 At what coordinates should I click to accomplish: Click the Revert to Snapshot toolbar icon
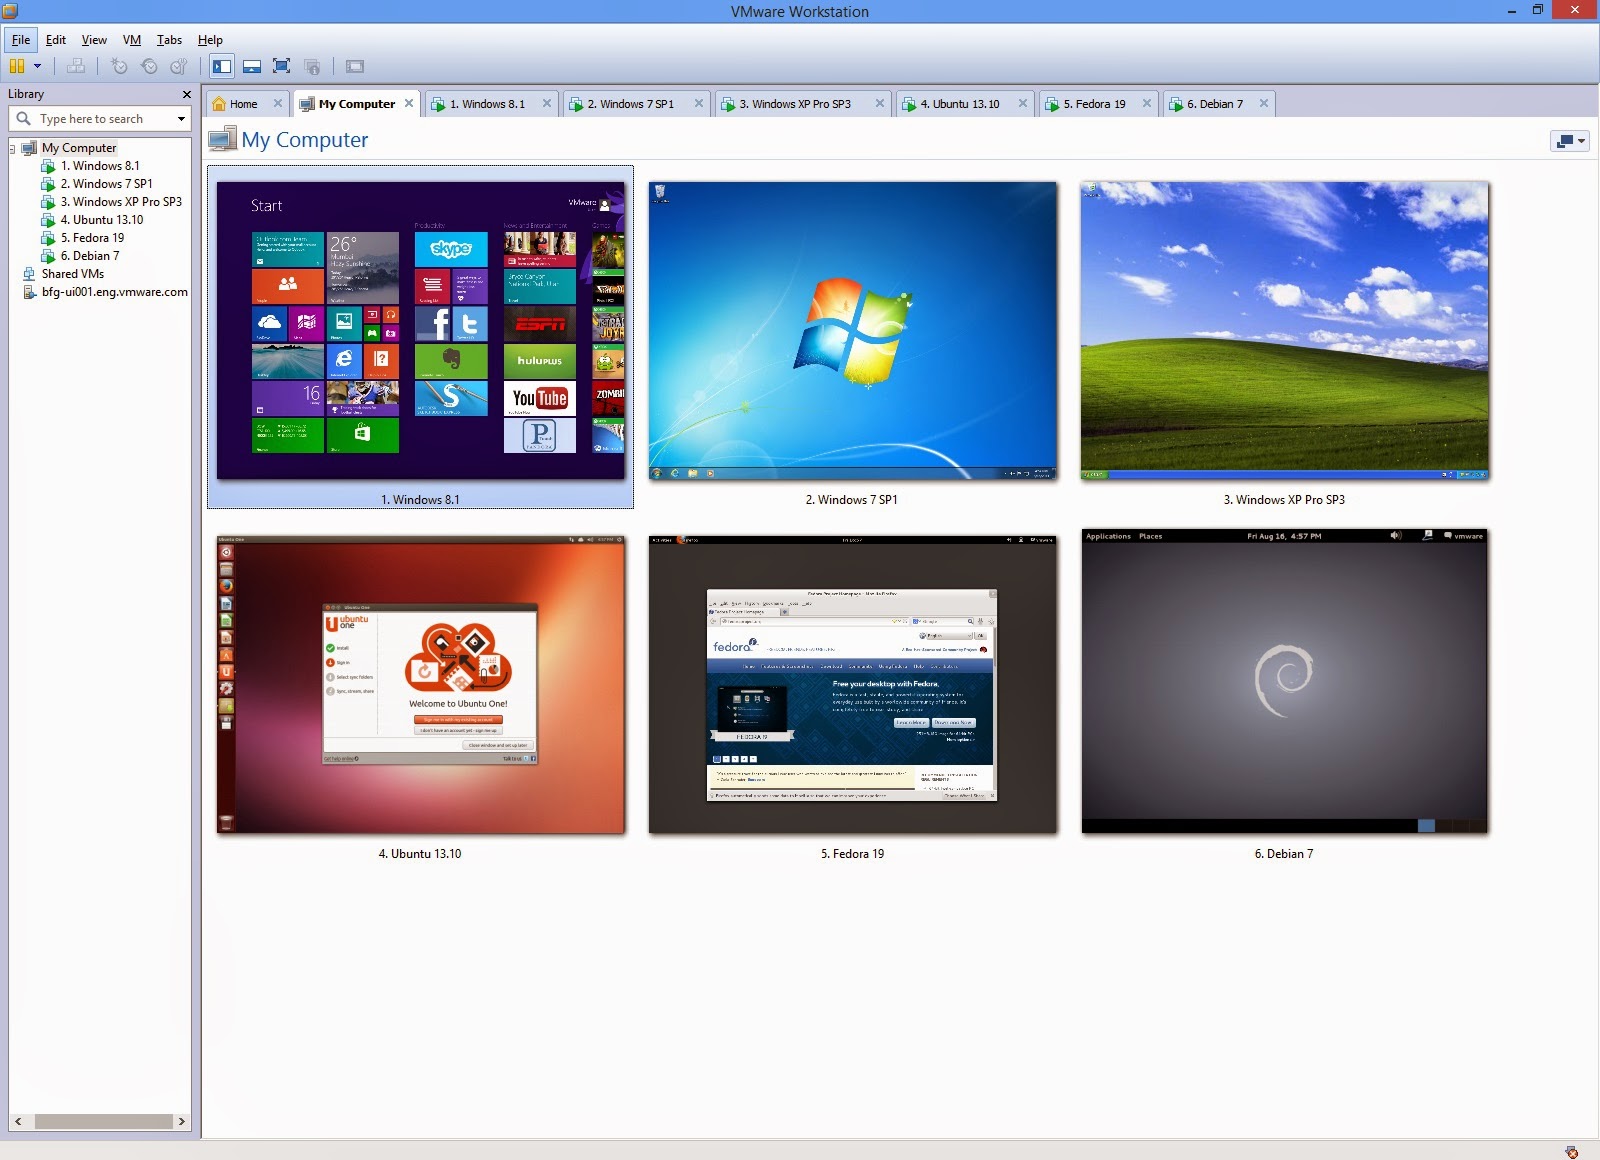point(149,67)
